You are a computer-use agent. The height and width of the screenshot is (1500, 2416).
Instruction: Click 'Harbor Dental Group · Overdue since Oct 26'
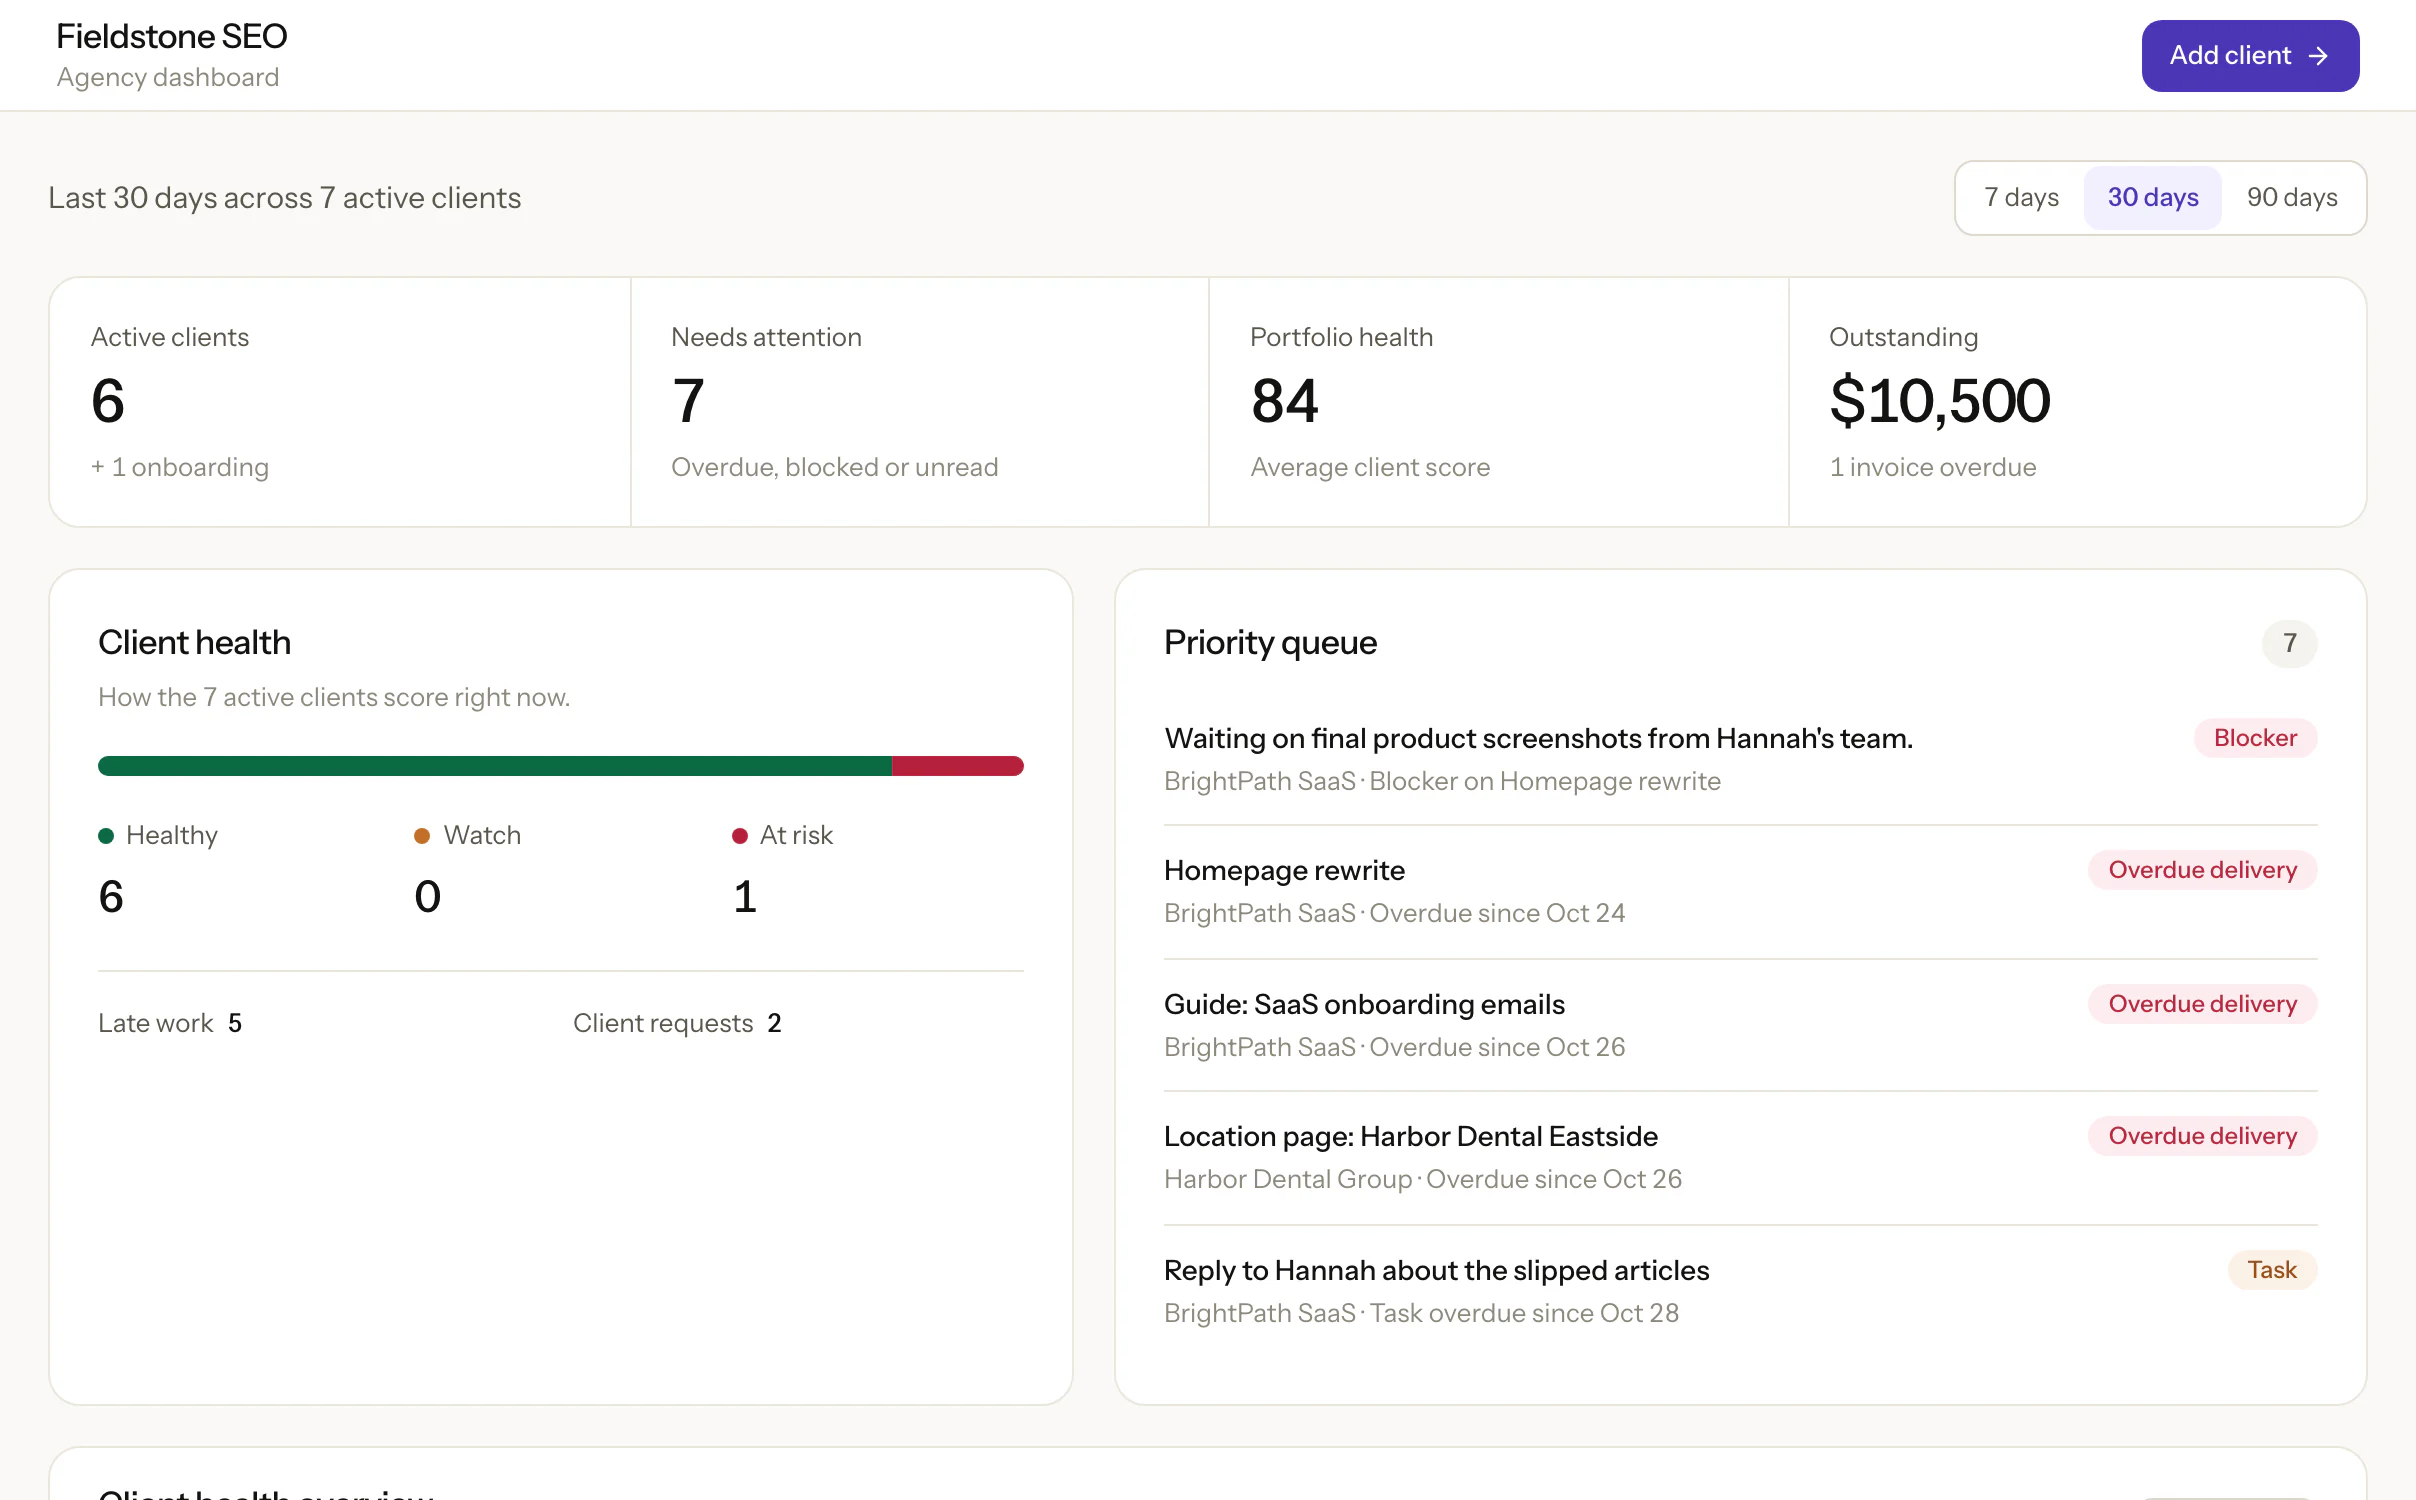(x=1422, y=1179)
